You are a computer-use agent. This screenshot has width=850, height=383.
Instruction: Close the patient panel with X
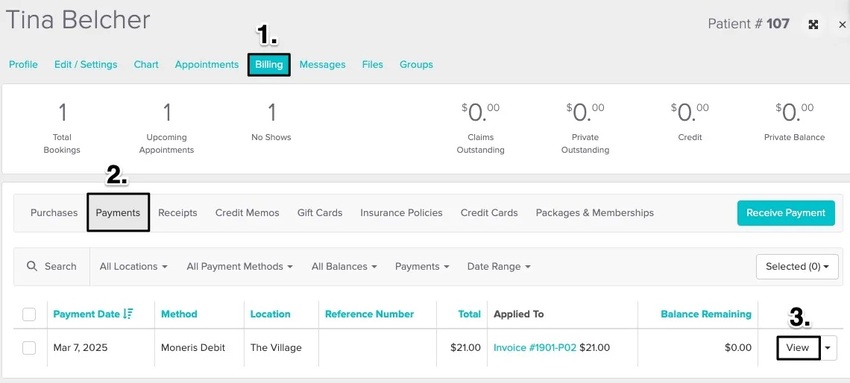click(842, 25)
